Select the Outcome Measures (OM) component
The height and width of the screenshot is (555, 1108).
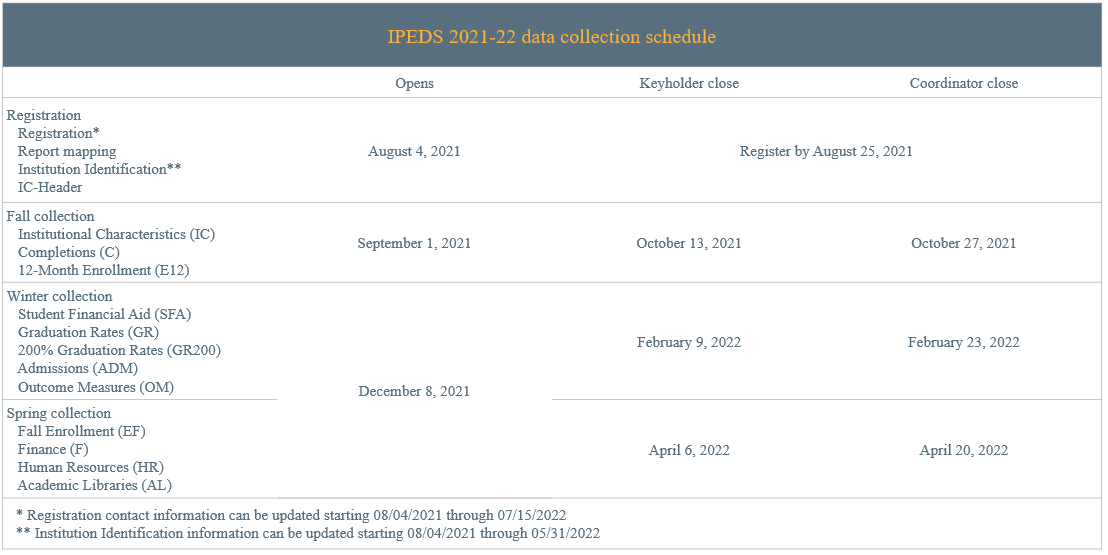point(96,387)
